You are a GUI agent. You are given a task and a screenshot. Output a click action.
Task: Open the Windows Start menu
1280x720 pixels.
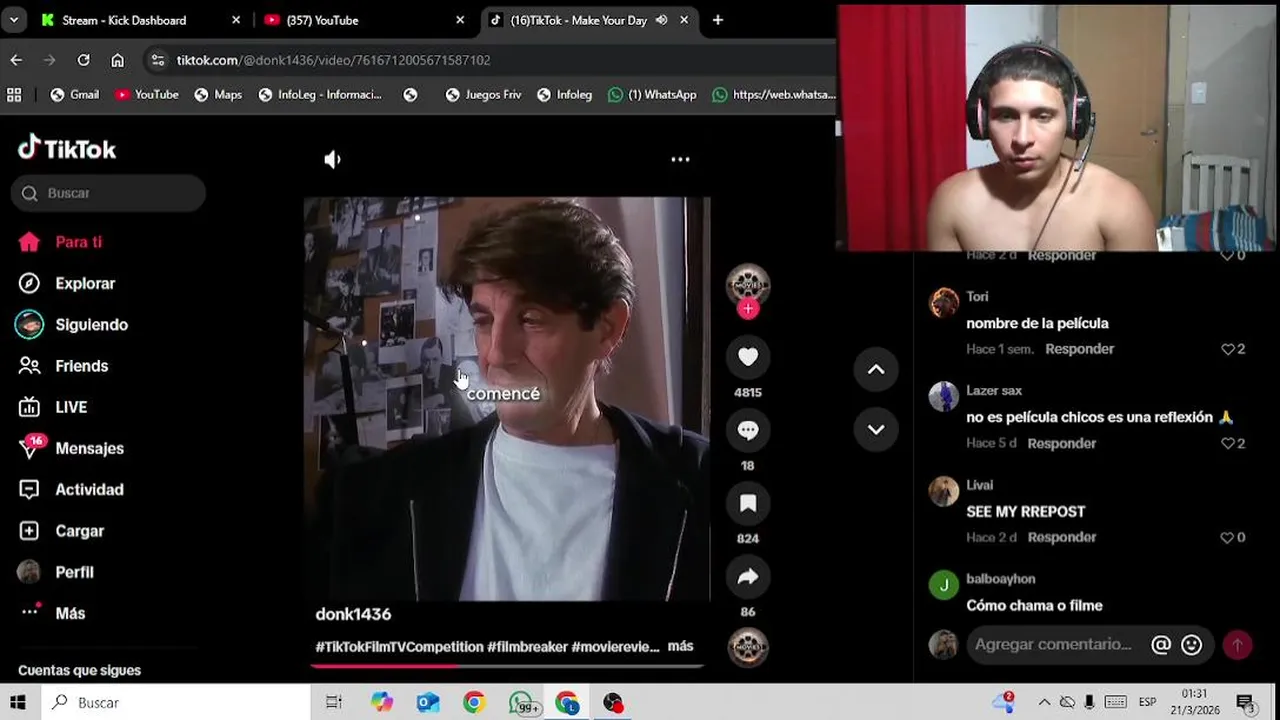coord(18,702)
